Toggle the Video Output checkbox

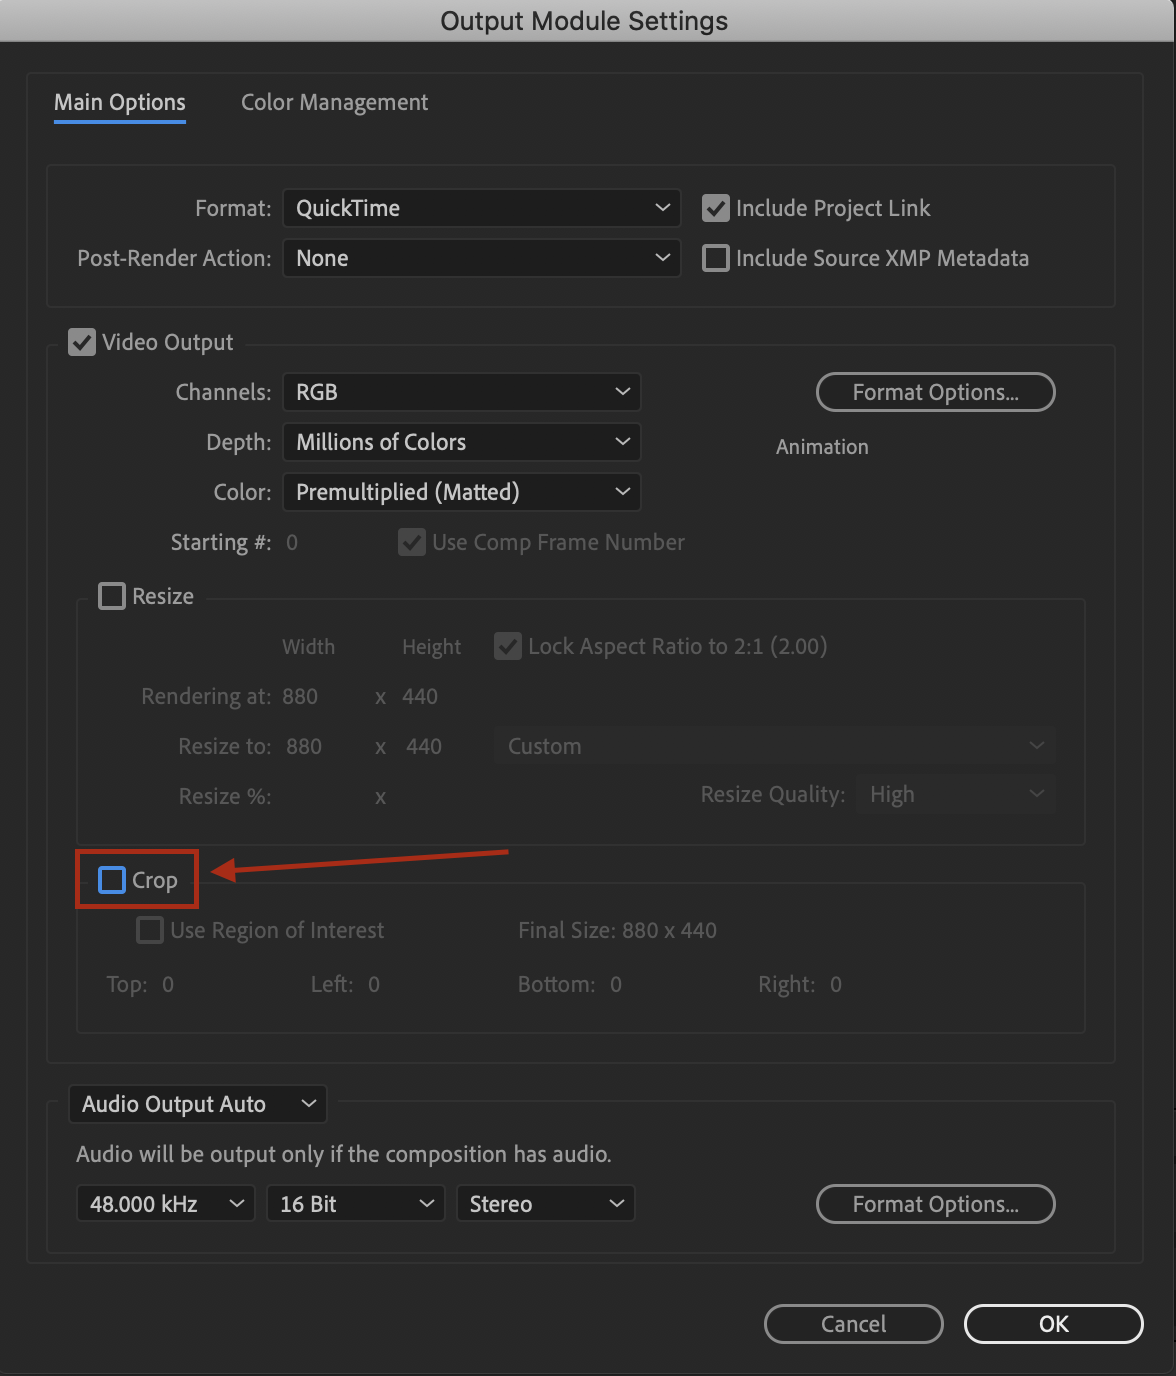tap(82, 342)
